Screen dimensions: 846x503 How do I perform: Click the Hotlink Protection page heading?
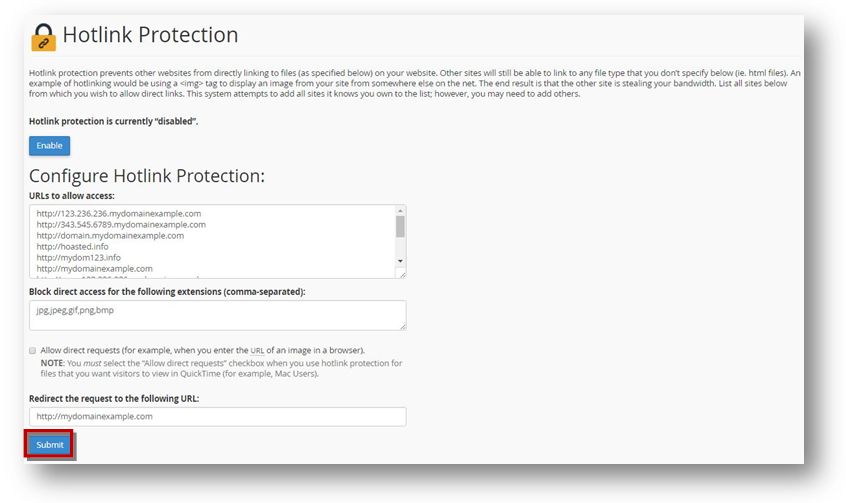tap(150, 35)
